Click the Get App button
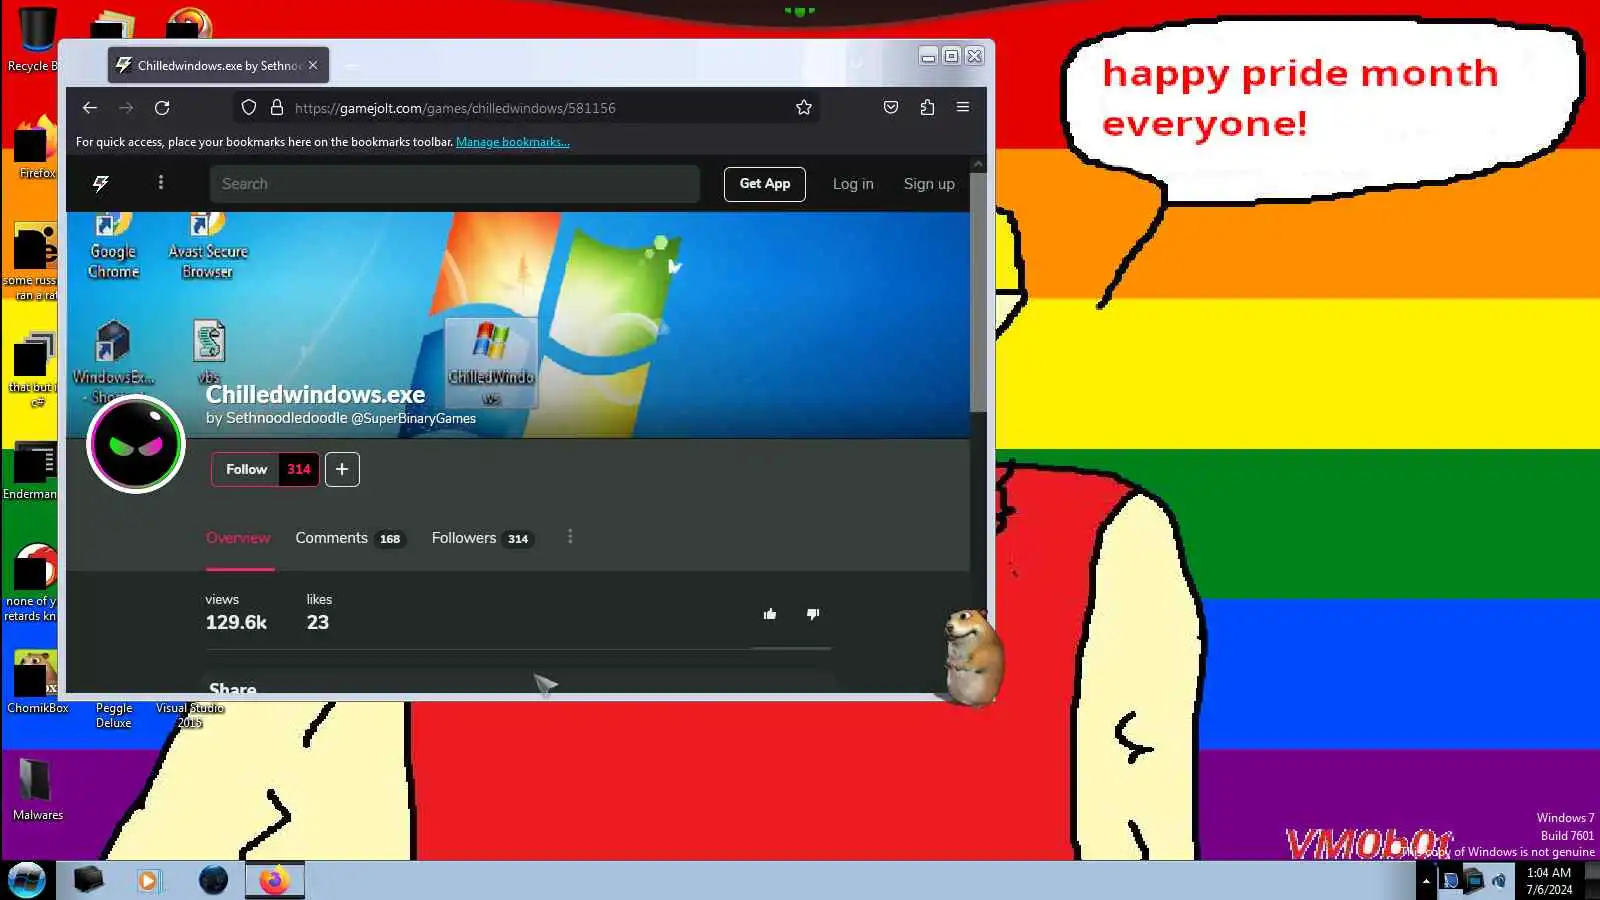 pos(765,184)
